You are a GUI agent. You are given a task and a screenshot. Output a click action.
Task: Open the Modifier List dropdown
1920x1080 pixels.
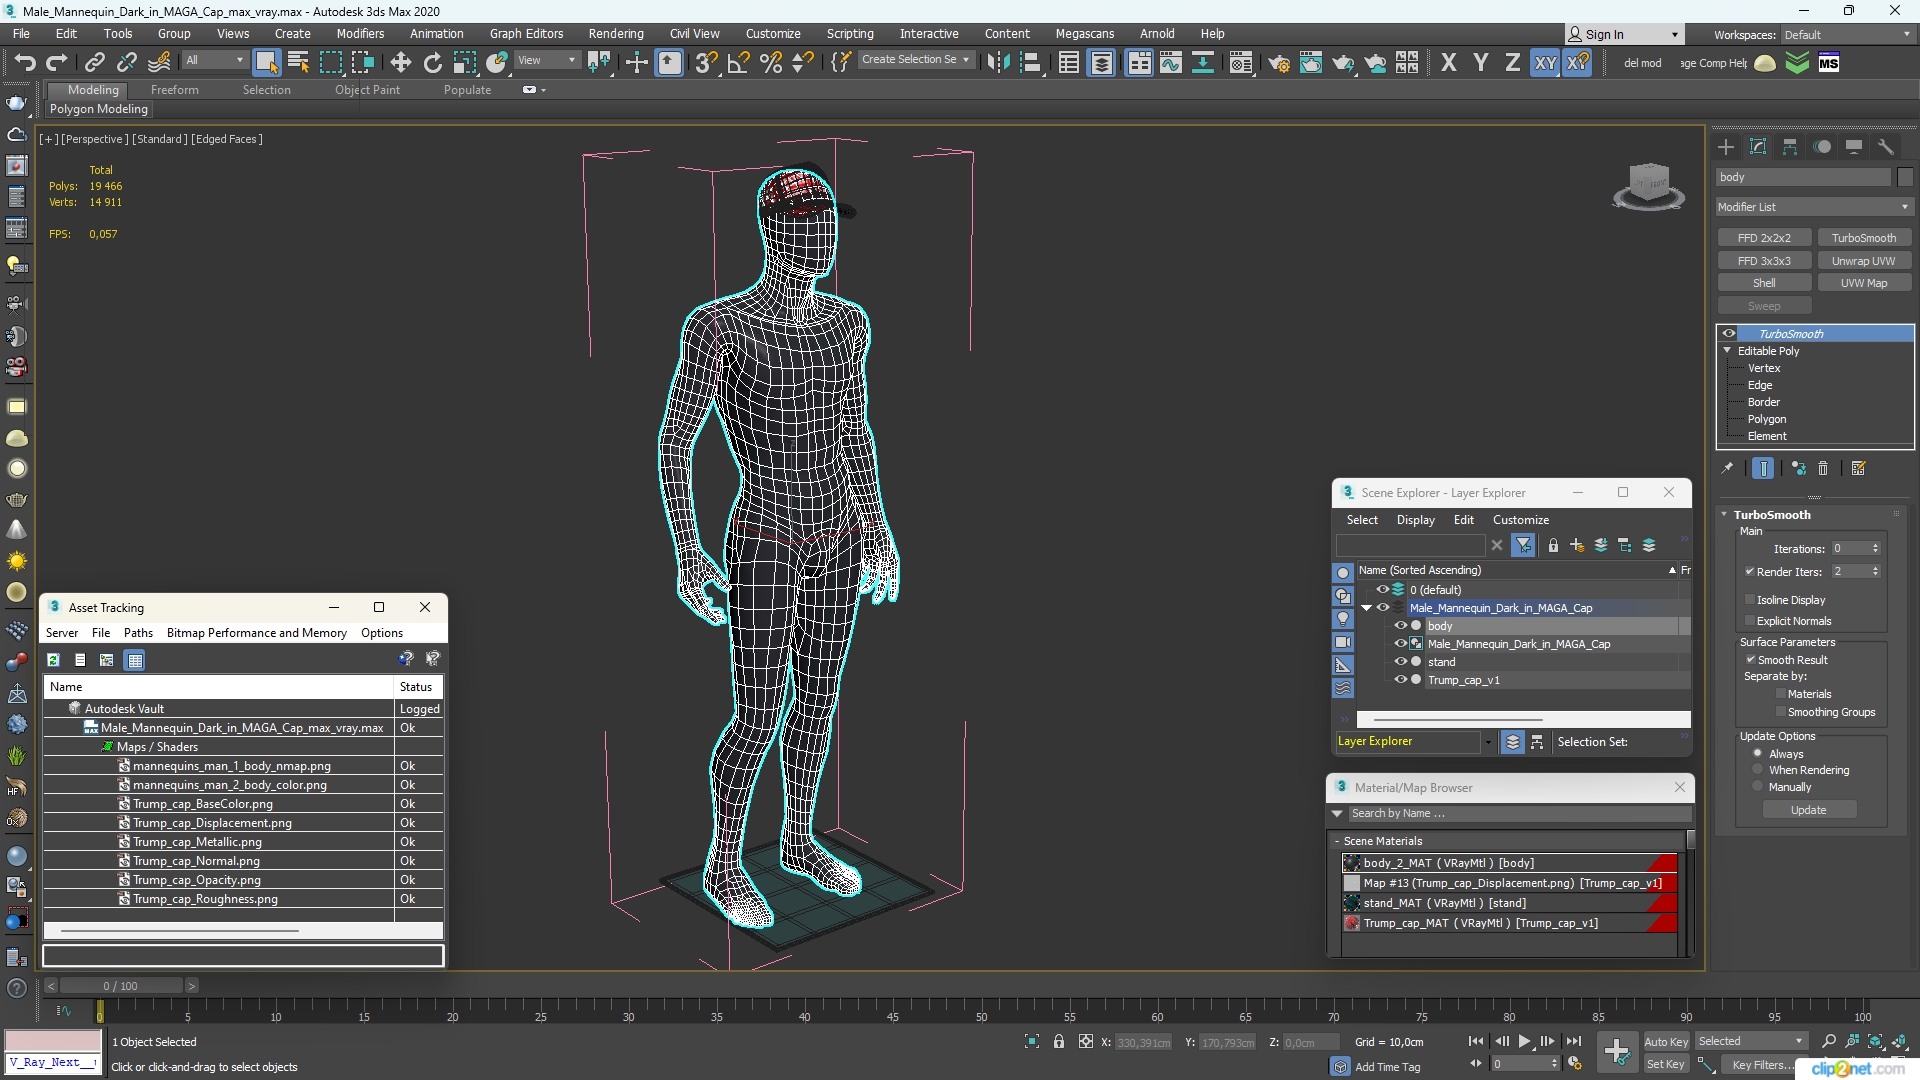[1814, 207]
